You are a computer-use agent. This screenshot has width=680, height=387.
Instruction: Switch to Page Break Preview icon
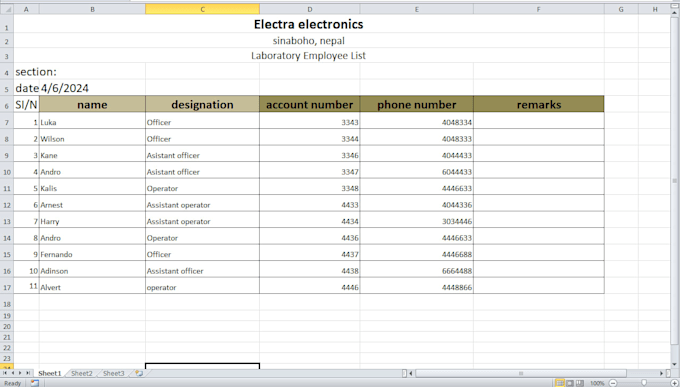click(579, 383)
